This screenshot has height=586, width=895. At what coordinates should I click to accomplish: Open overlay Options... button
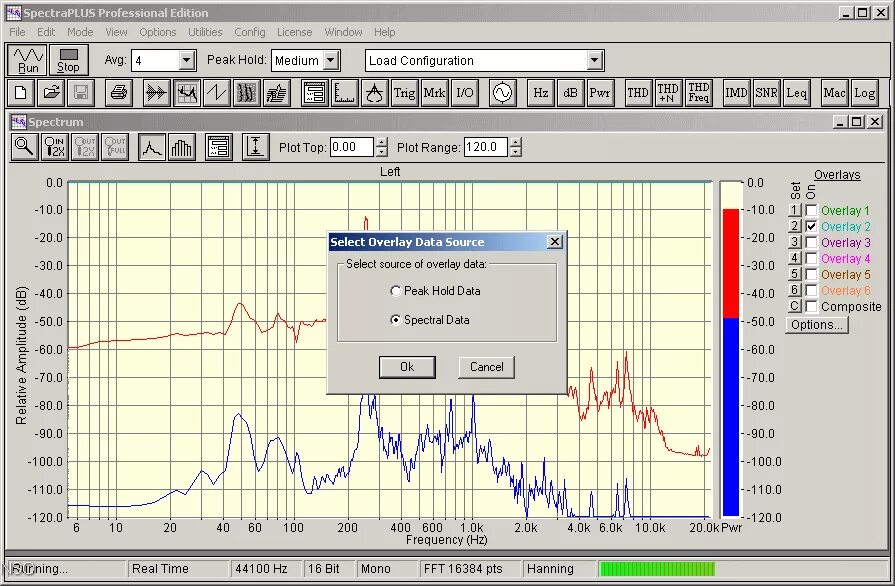(x=816, y=325)
